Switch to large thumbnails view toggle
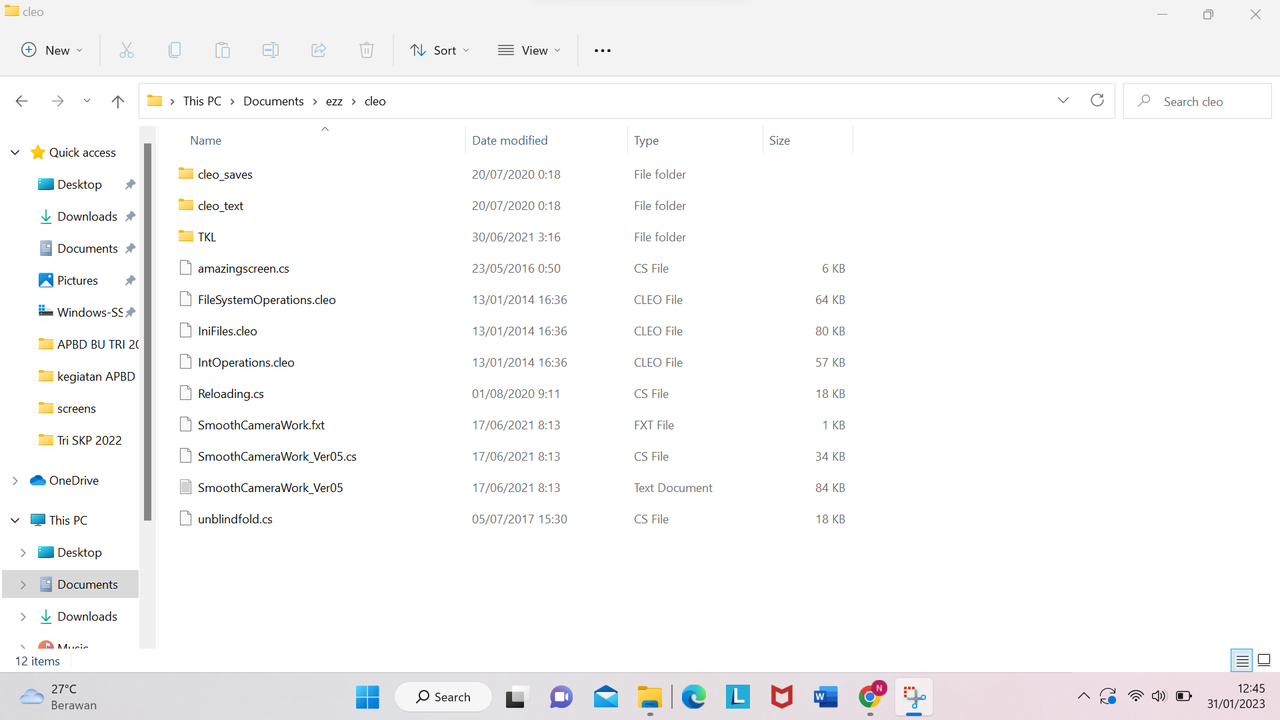This screenshot has width=1280, height=720. pos(1264,660)
